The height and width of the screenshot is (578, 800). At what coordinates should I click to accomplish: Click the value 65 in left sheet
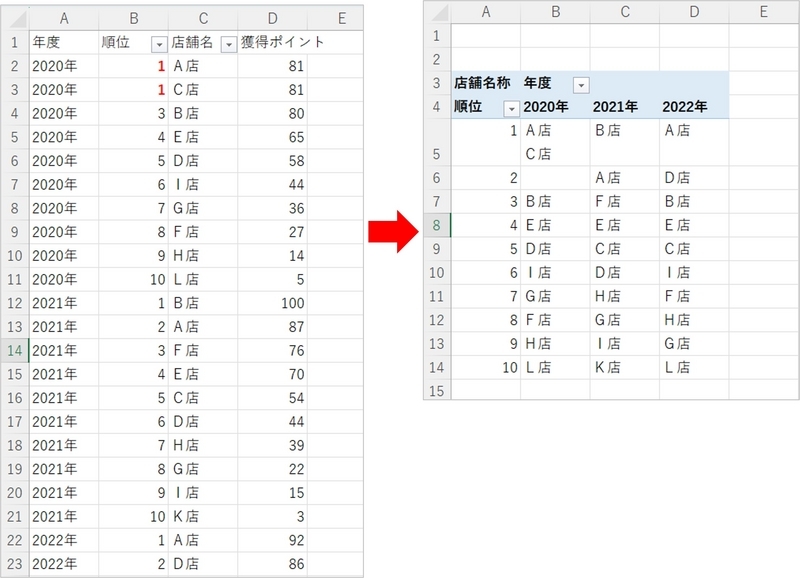(x=272, y=137)
